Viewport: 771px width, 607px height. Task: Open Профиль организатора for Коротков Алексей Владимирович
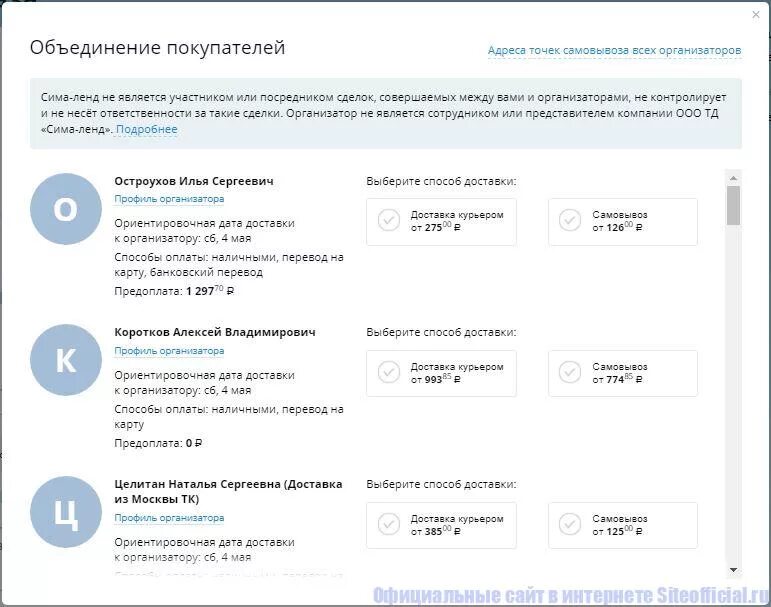coord(169,351)
